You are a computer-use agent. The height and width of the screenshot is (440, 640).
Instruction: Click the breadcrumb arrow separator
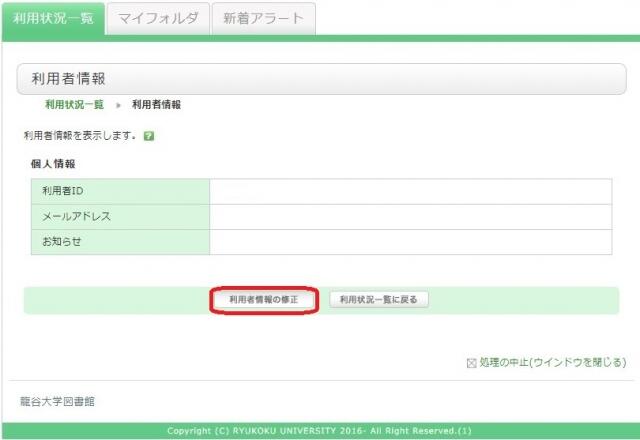118,104
